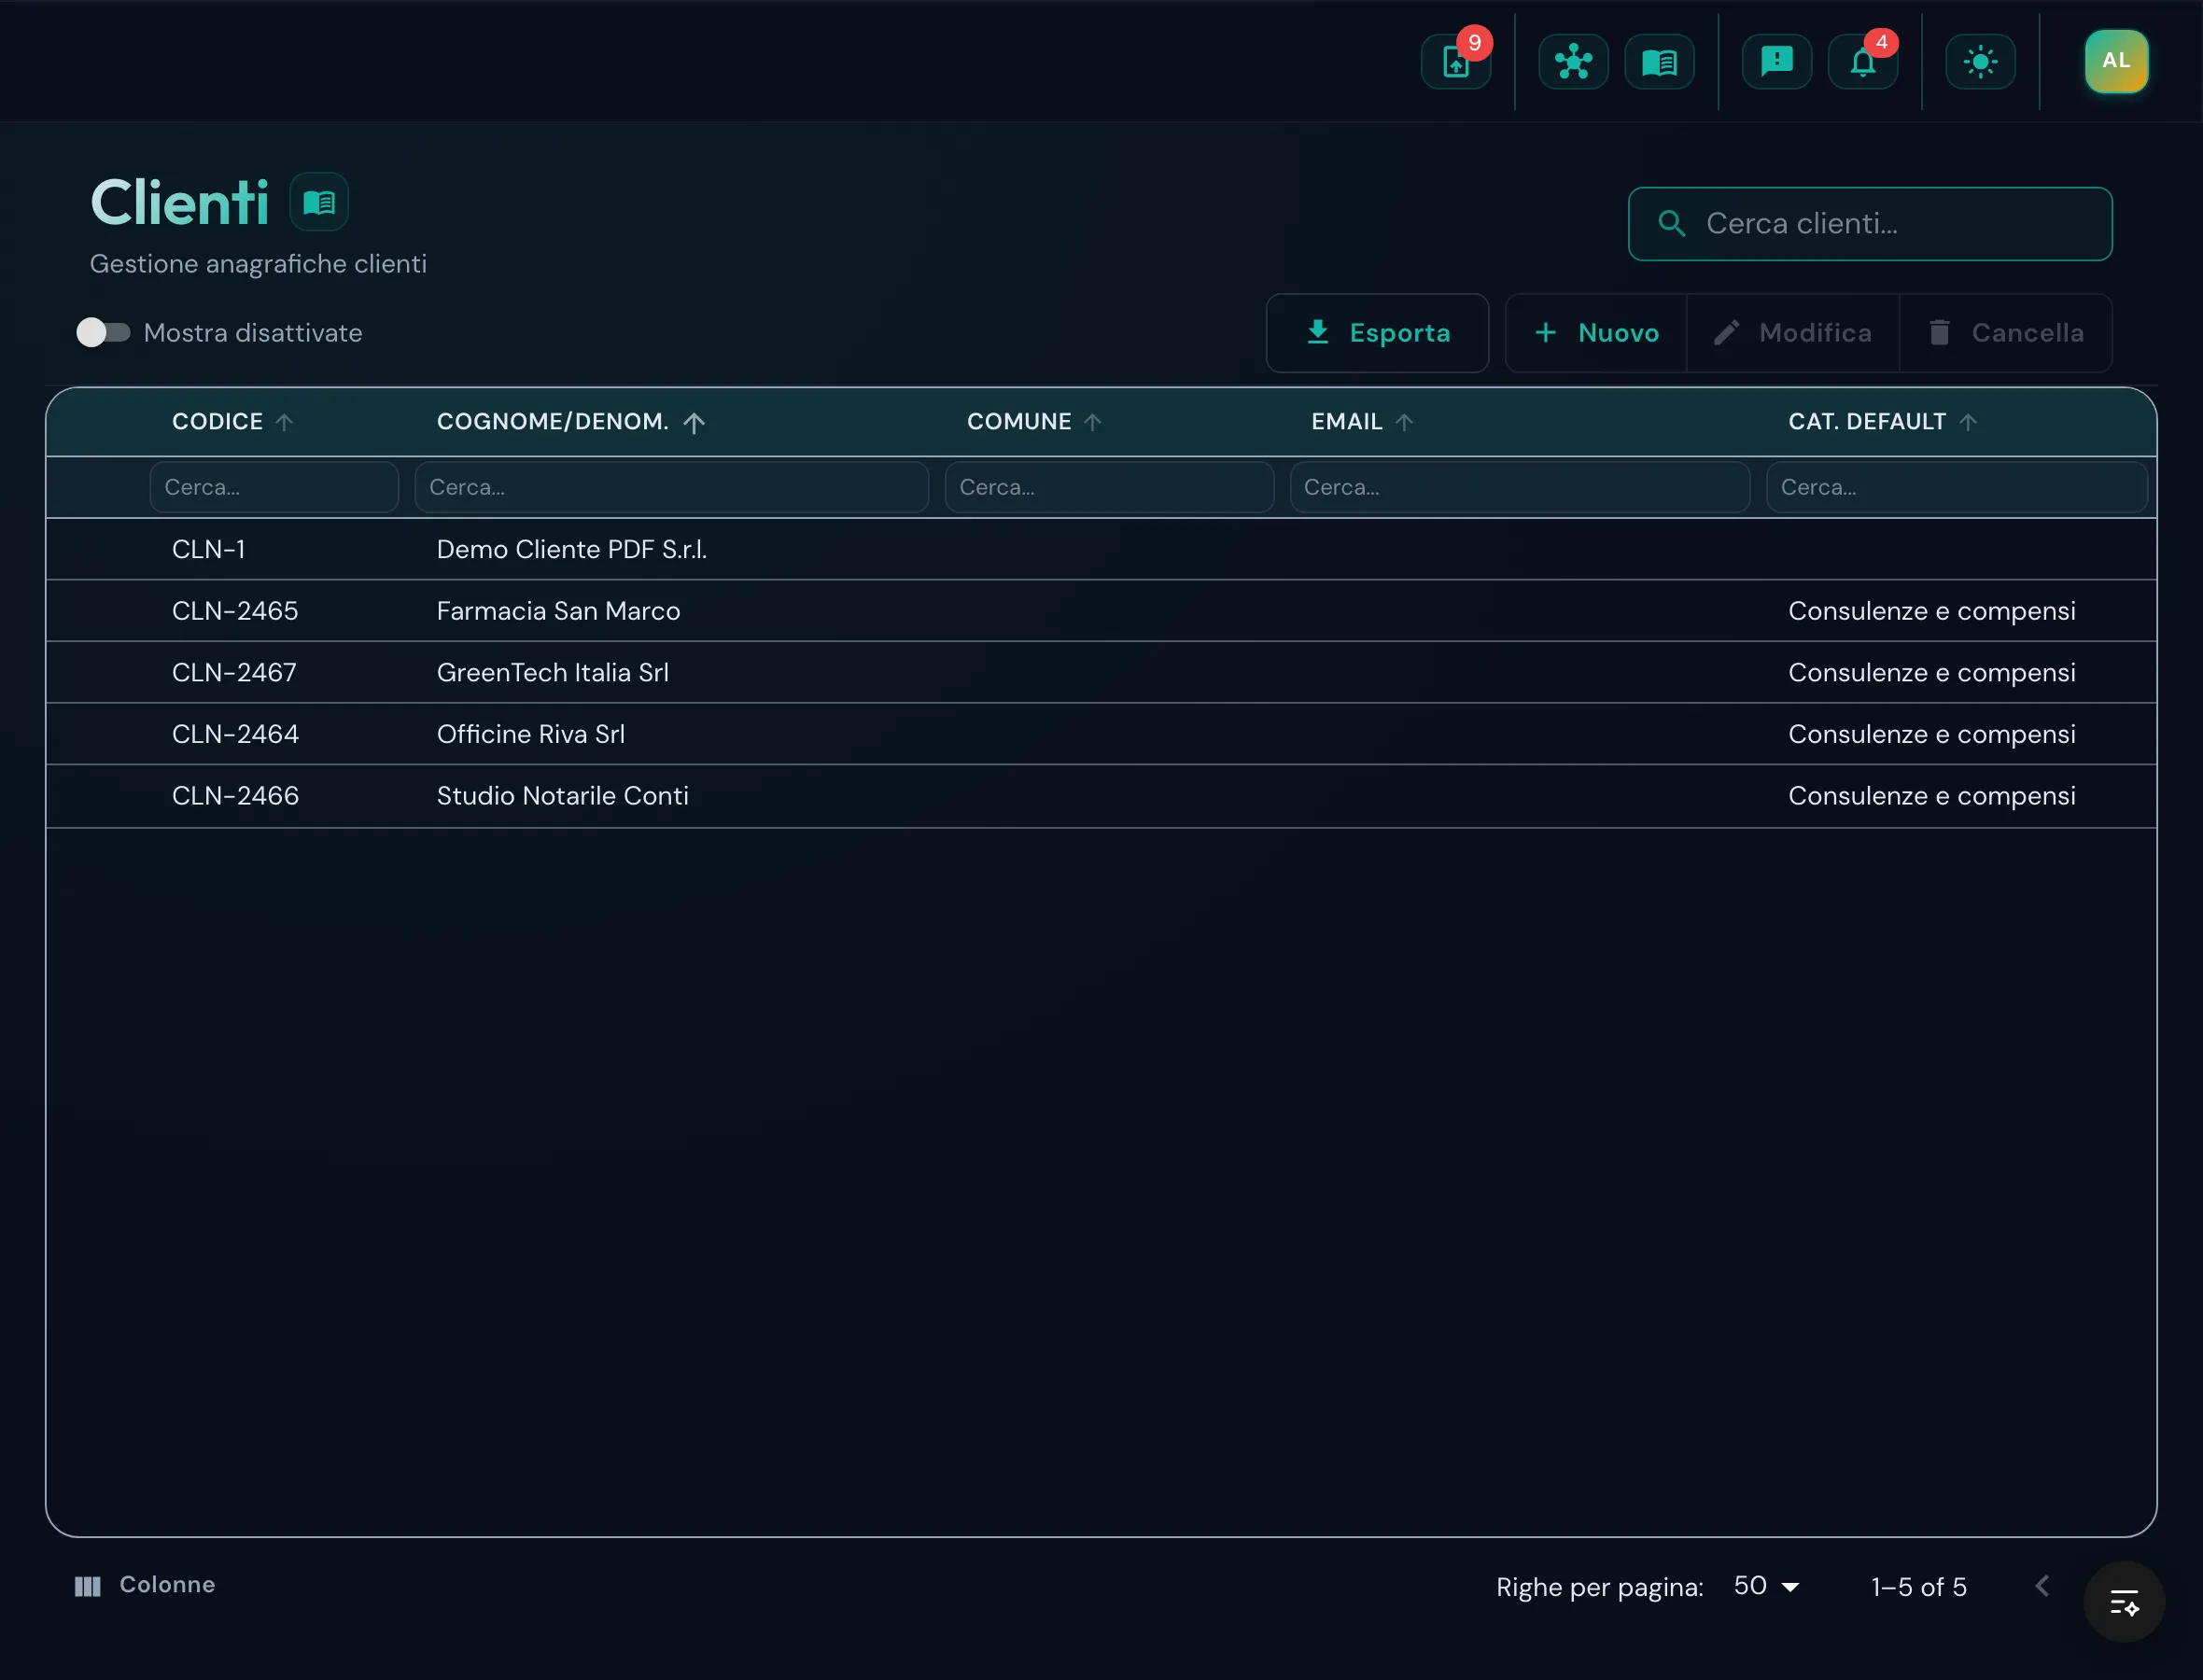Focus the CAT. DEFAULT column filter field
The width and height of the screenshot is (2203, 1680).
1956,487
